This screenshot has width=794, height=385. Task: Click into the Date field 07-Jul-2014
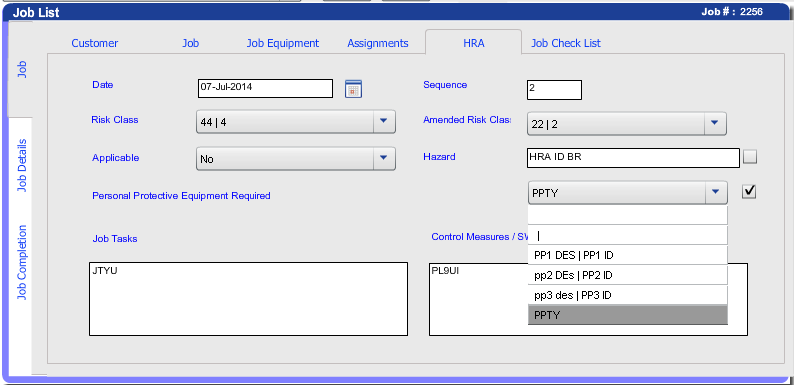tap(265, 88)
